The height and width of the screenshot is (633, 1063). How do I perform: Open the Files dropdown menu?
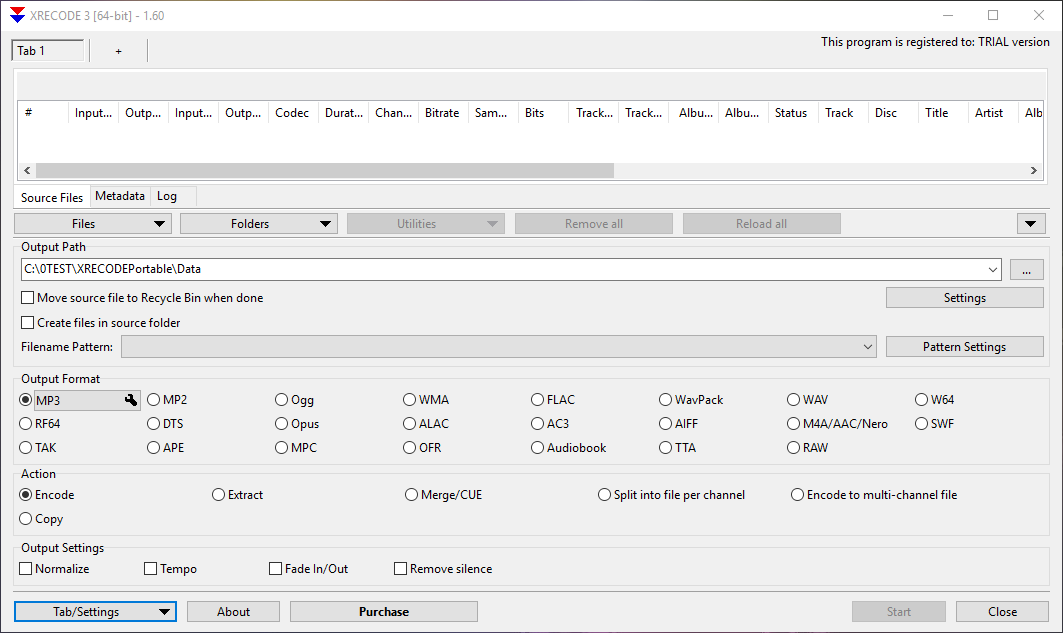click(93, 224)
